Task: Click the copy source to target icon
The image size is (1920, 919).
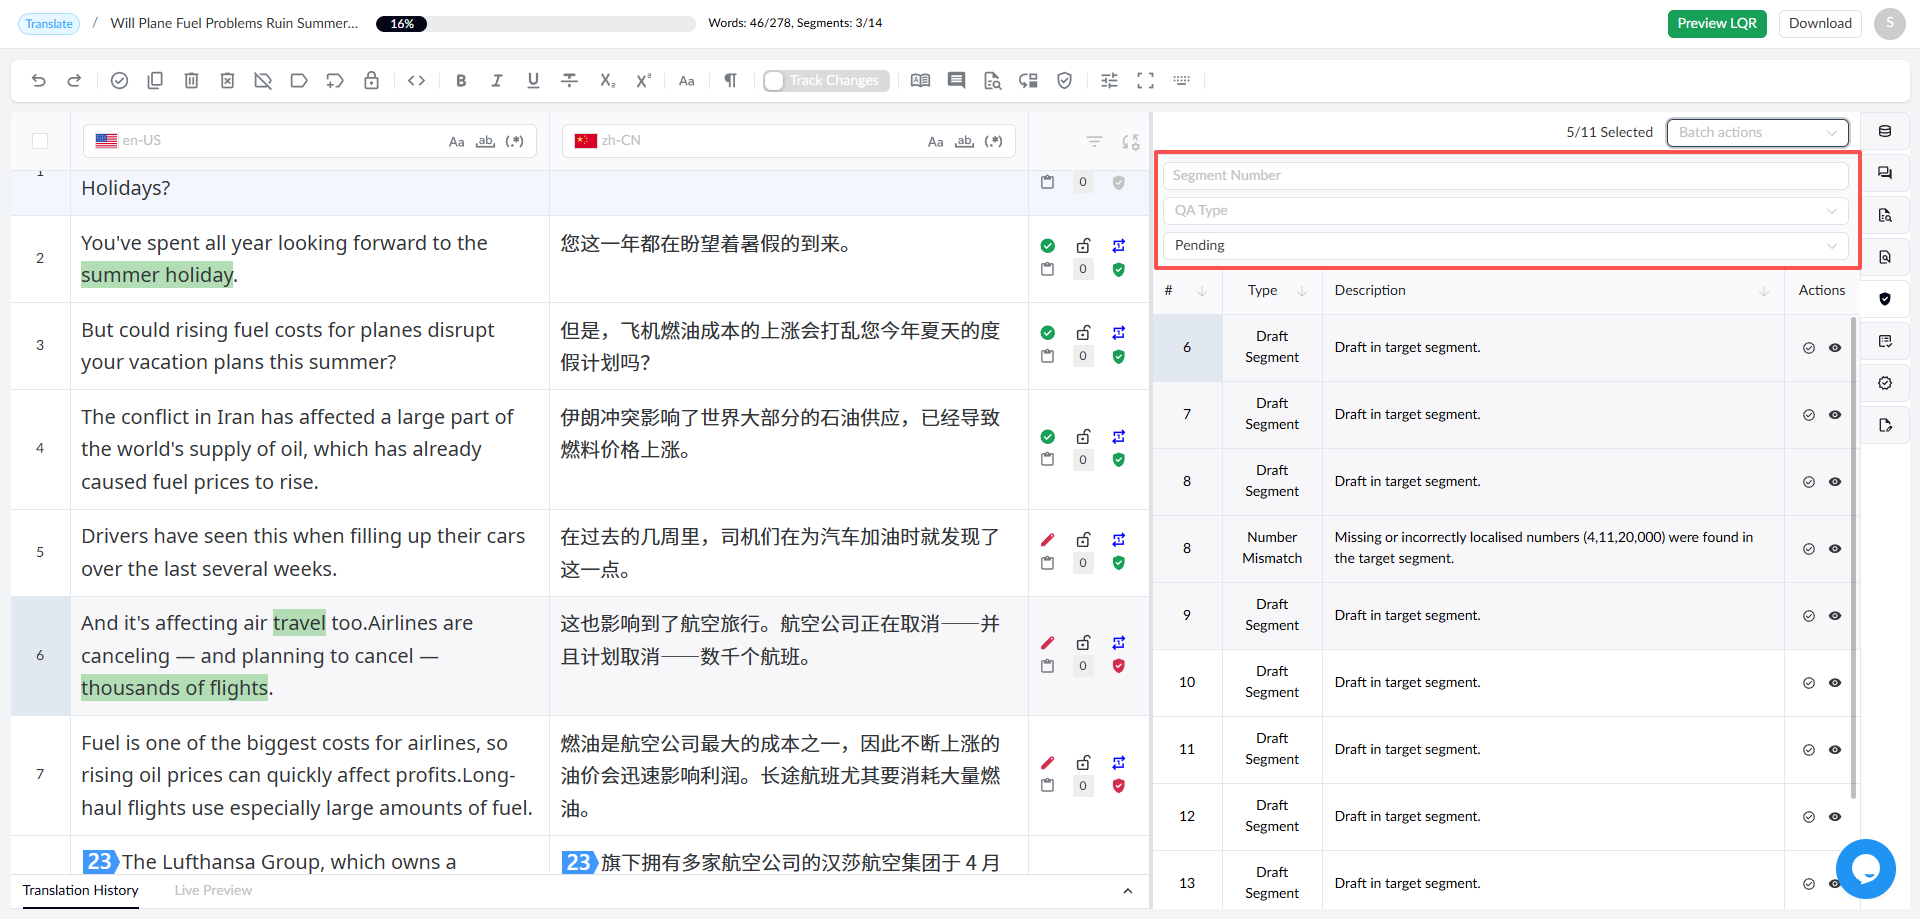Action: (155, 81)
